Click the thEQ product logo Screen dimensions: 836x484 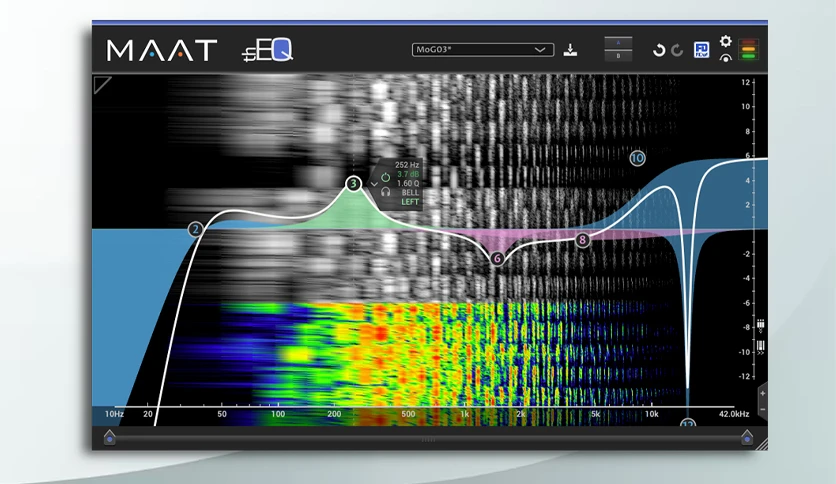click(x=267, y=50)
